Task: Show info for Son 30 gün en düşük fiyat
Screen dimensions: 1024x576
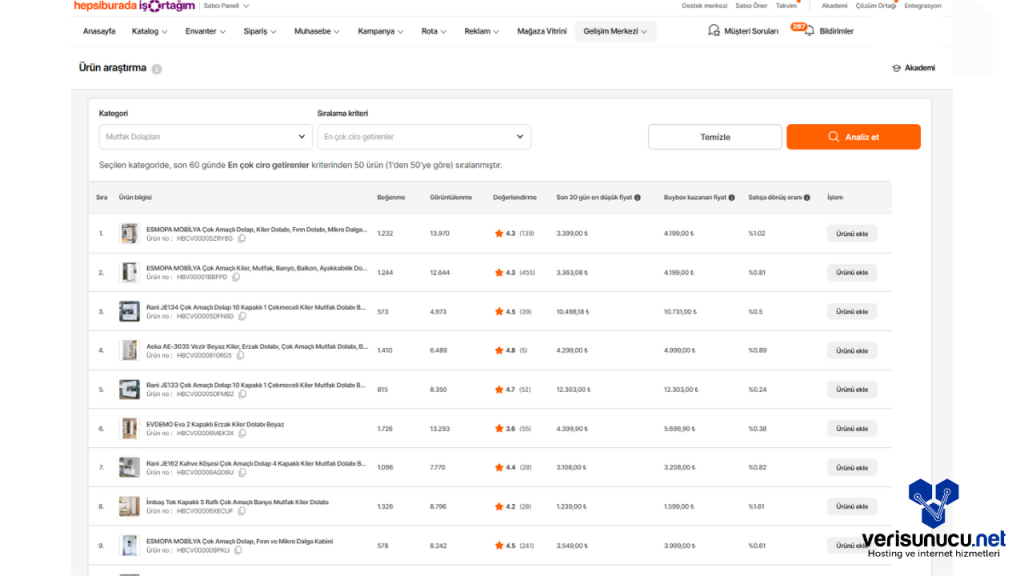Action: (637, 197)
